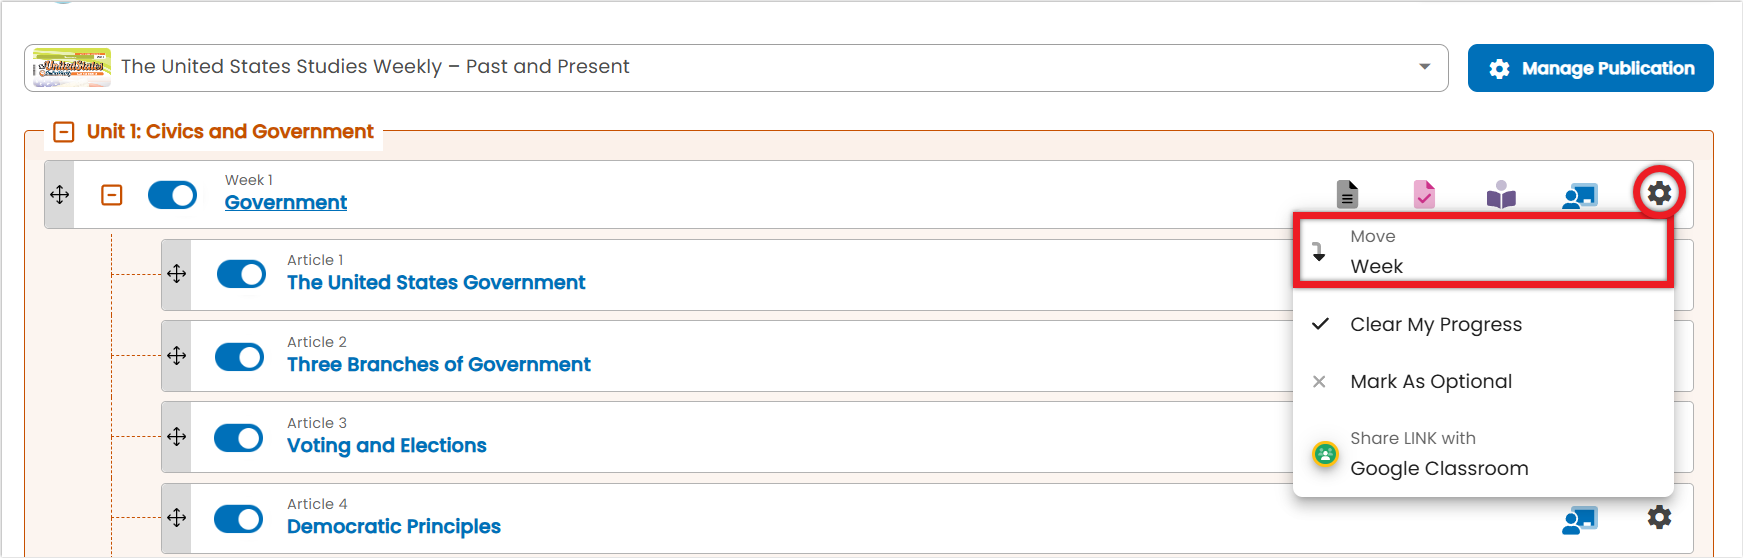The height and width of the screenshot is (559, 1744).
Task: Open the Week 1 gear settings icon
Action: 1659,192
